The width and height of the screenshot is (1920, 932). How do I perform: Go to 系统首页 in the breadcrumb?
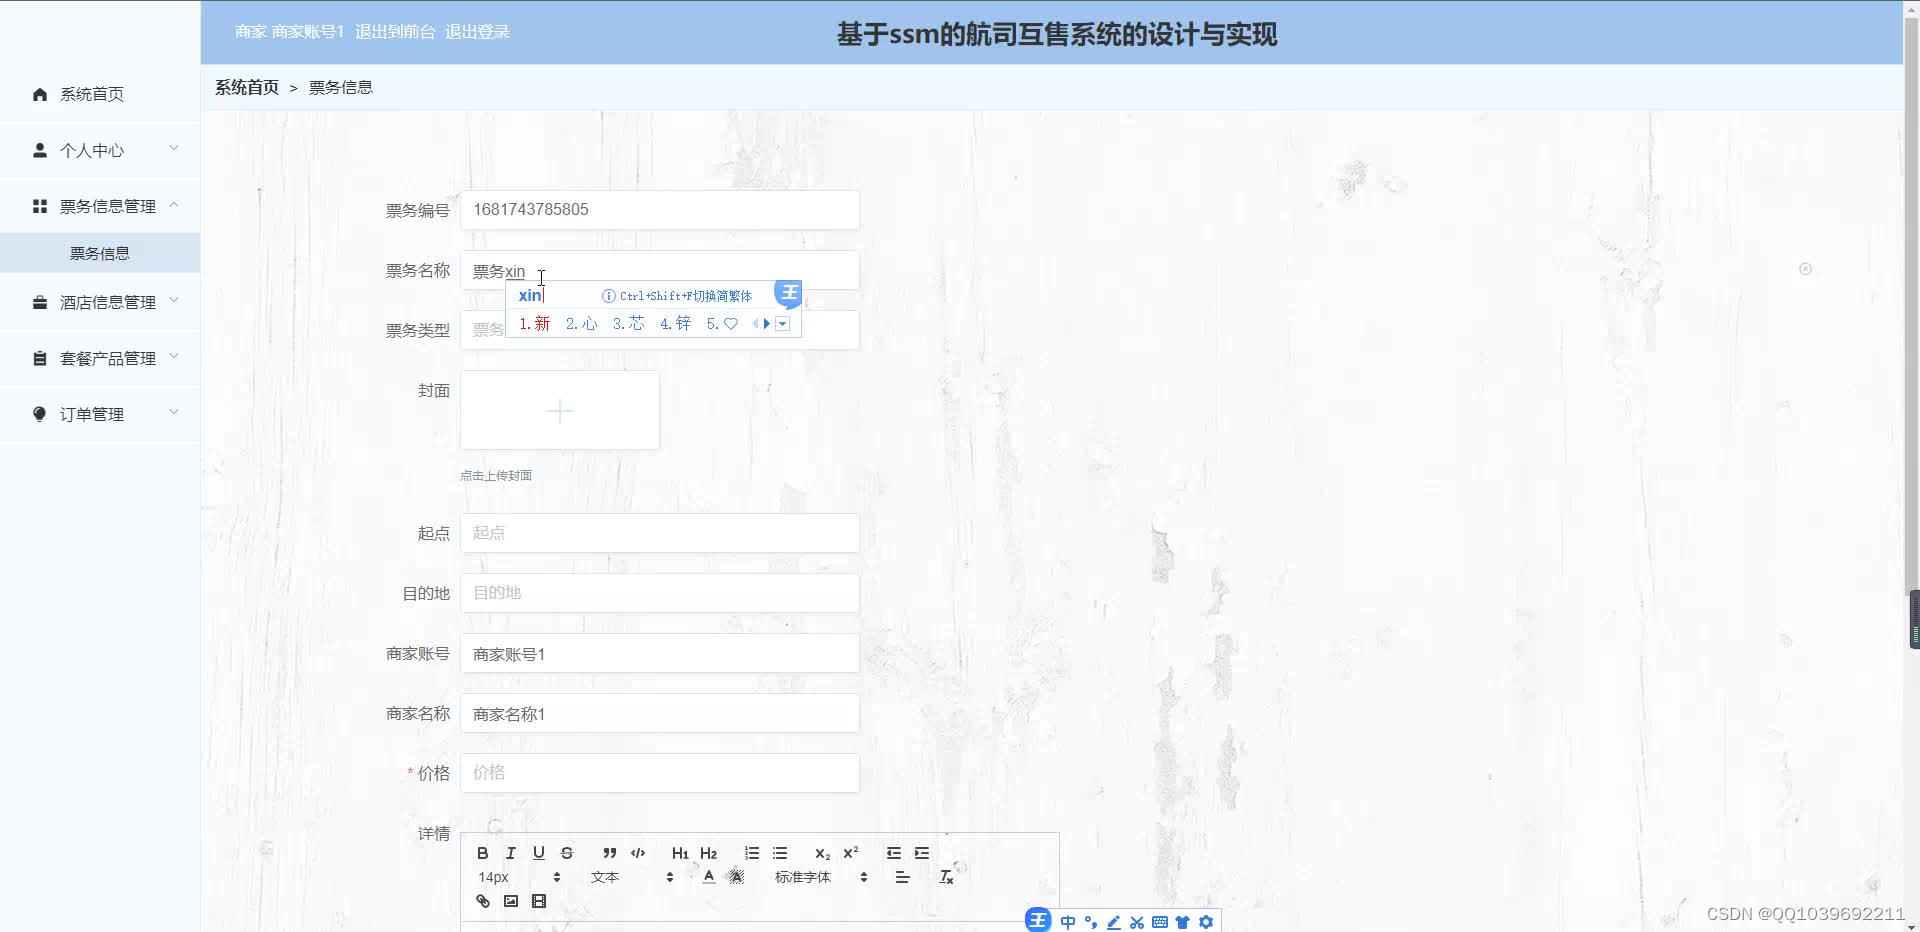click(x=247, y=87)
